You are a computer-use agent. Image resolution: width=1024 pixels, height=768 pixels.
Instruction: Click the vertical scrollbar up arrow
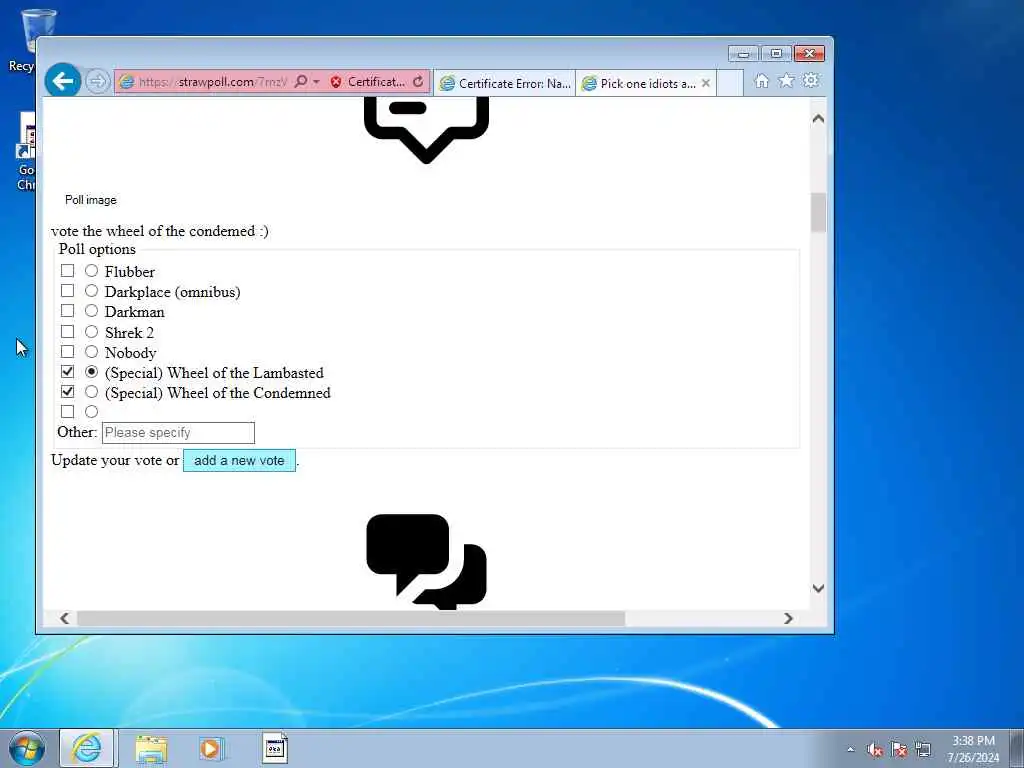(x=818, y=119)
